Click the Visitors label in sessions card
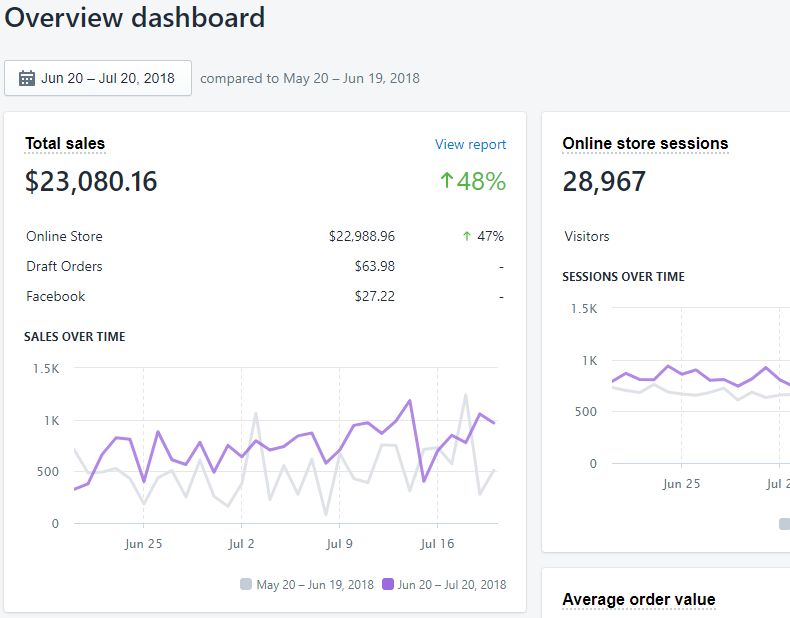 [x=587, y=237]
